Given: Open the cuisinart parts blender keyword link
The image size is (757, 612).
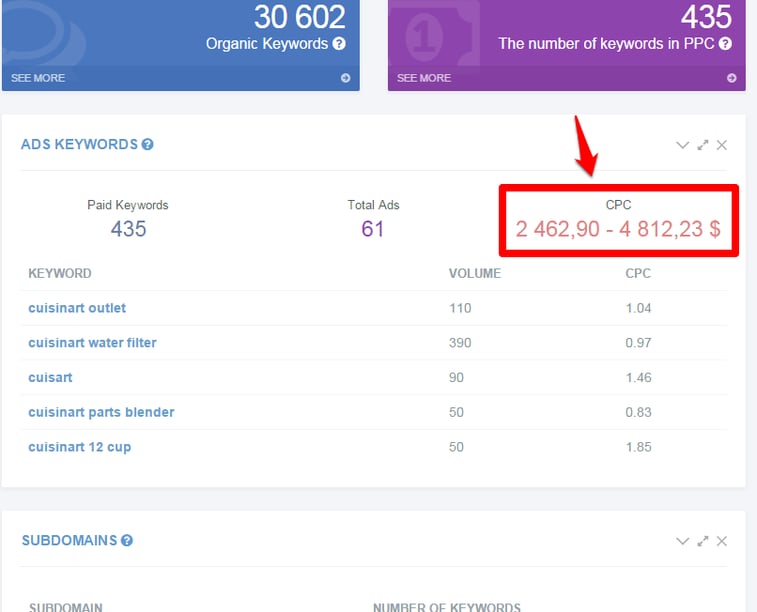Looking at the screenshot, I should 101,412.
